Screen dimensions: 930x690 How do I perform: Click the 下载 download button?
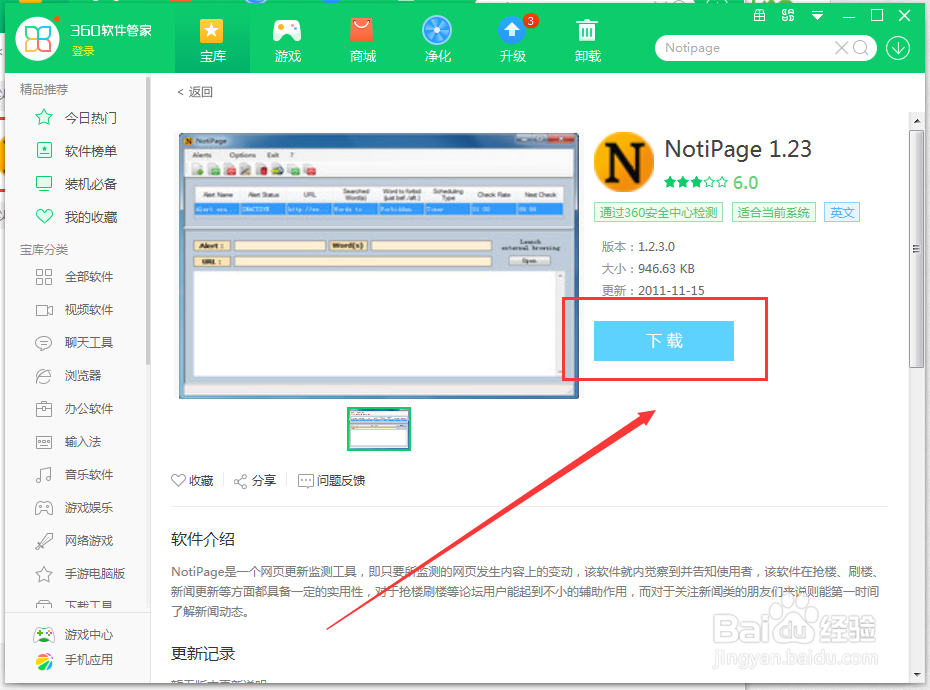(x=664, y=341)
